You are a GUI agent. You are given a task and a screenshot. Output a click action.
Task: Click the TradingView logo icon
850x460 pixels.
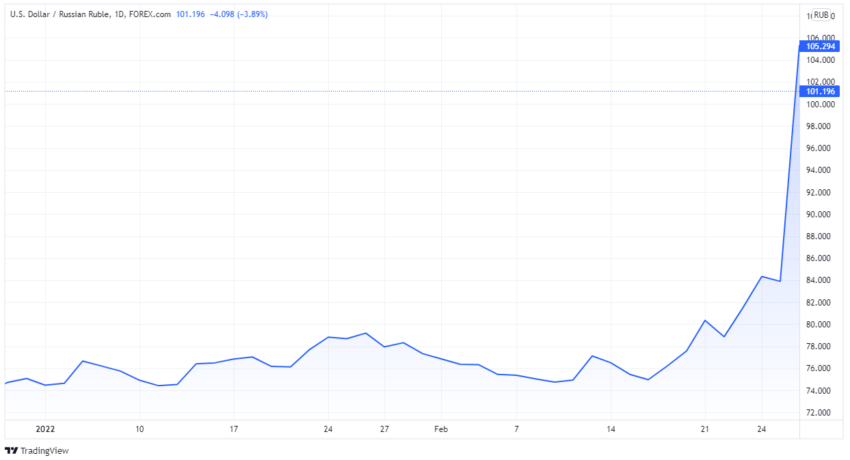(x=11, y=450)
